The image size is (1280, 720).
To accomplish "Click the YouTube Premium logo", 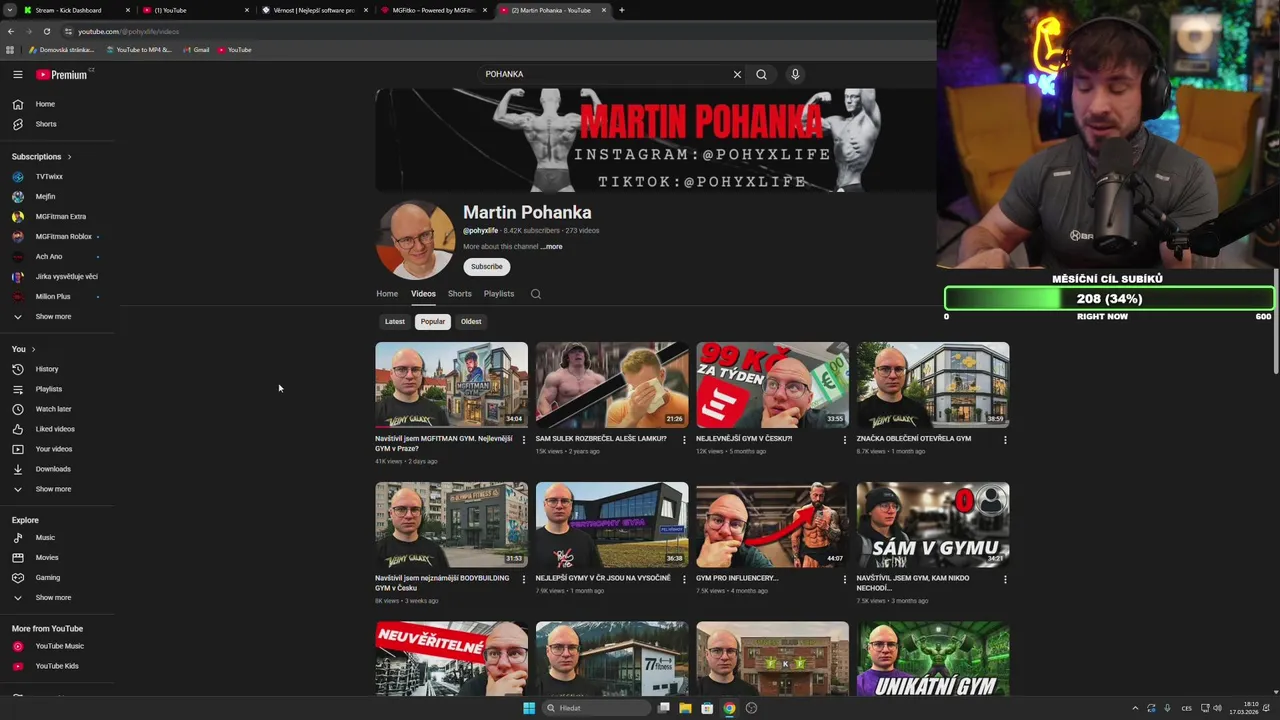I will 62,74.
